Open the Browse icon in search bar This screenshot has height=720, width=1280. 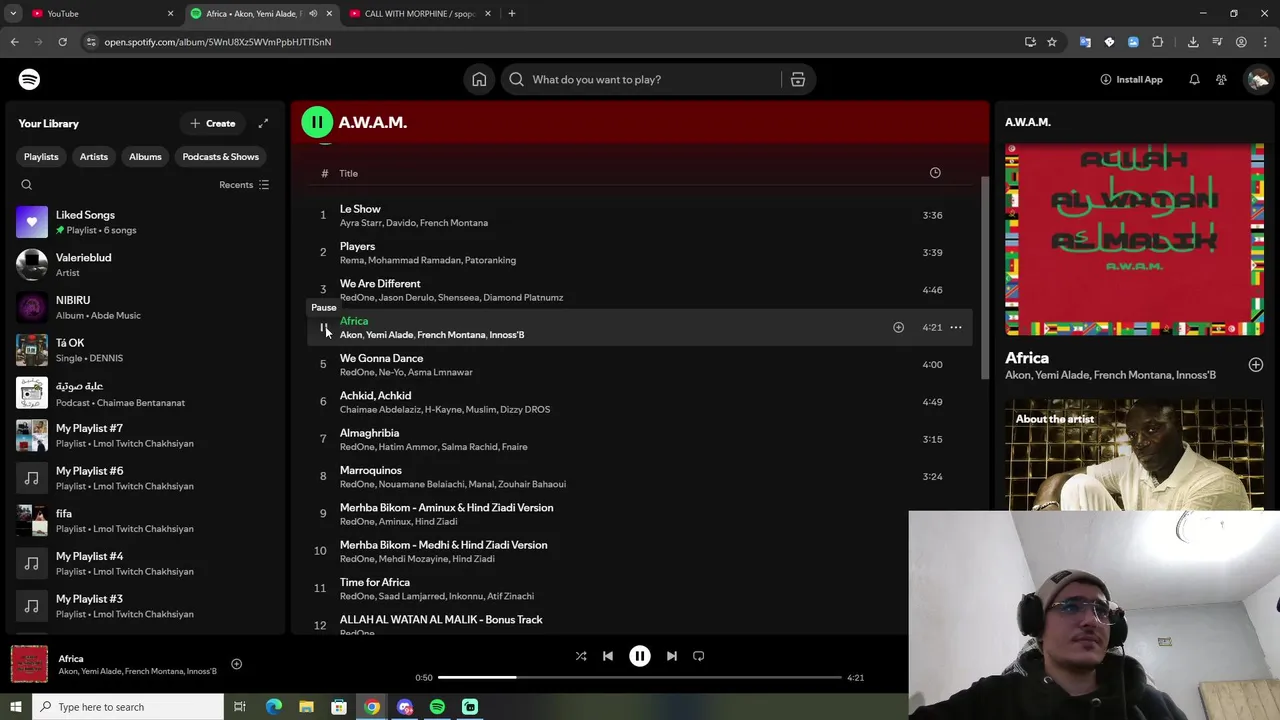click(797, 79)
